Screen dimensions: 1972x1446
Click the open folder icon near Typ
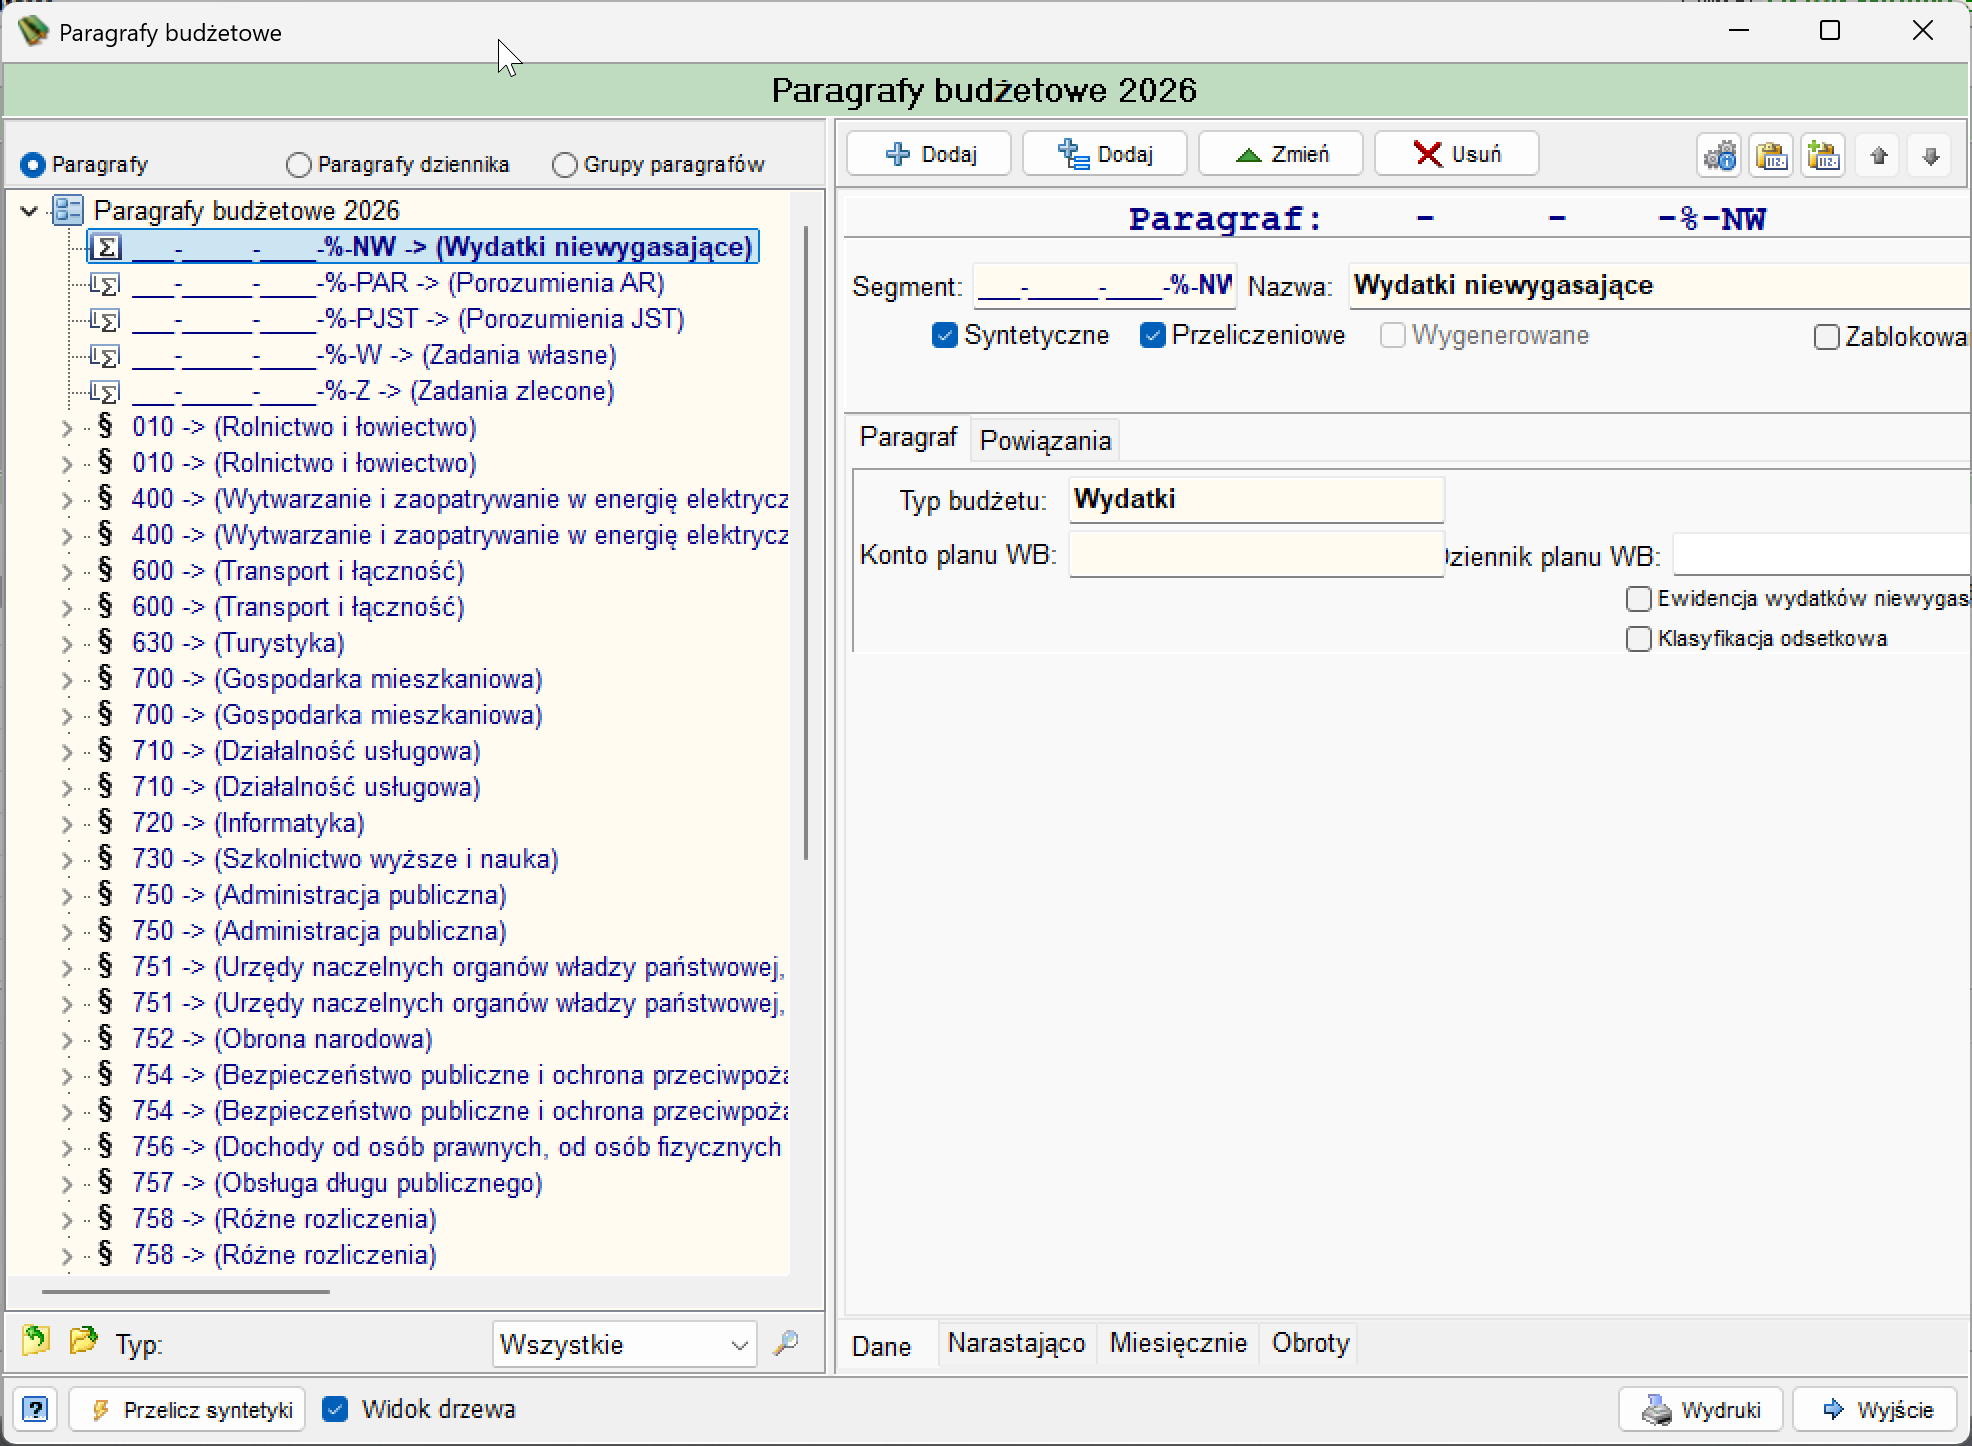[x=84, y=1340]
